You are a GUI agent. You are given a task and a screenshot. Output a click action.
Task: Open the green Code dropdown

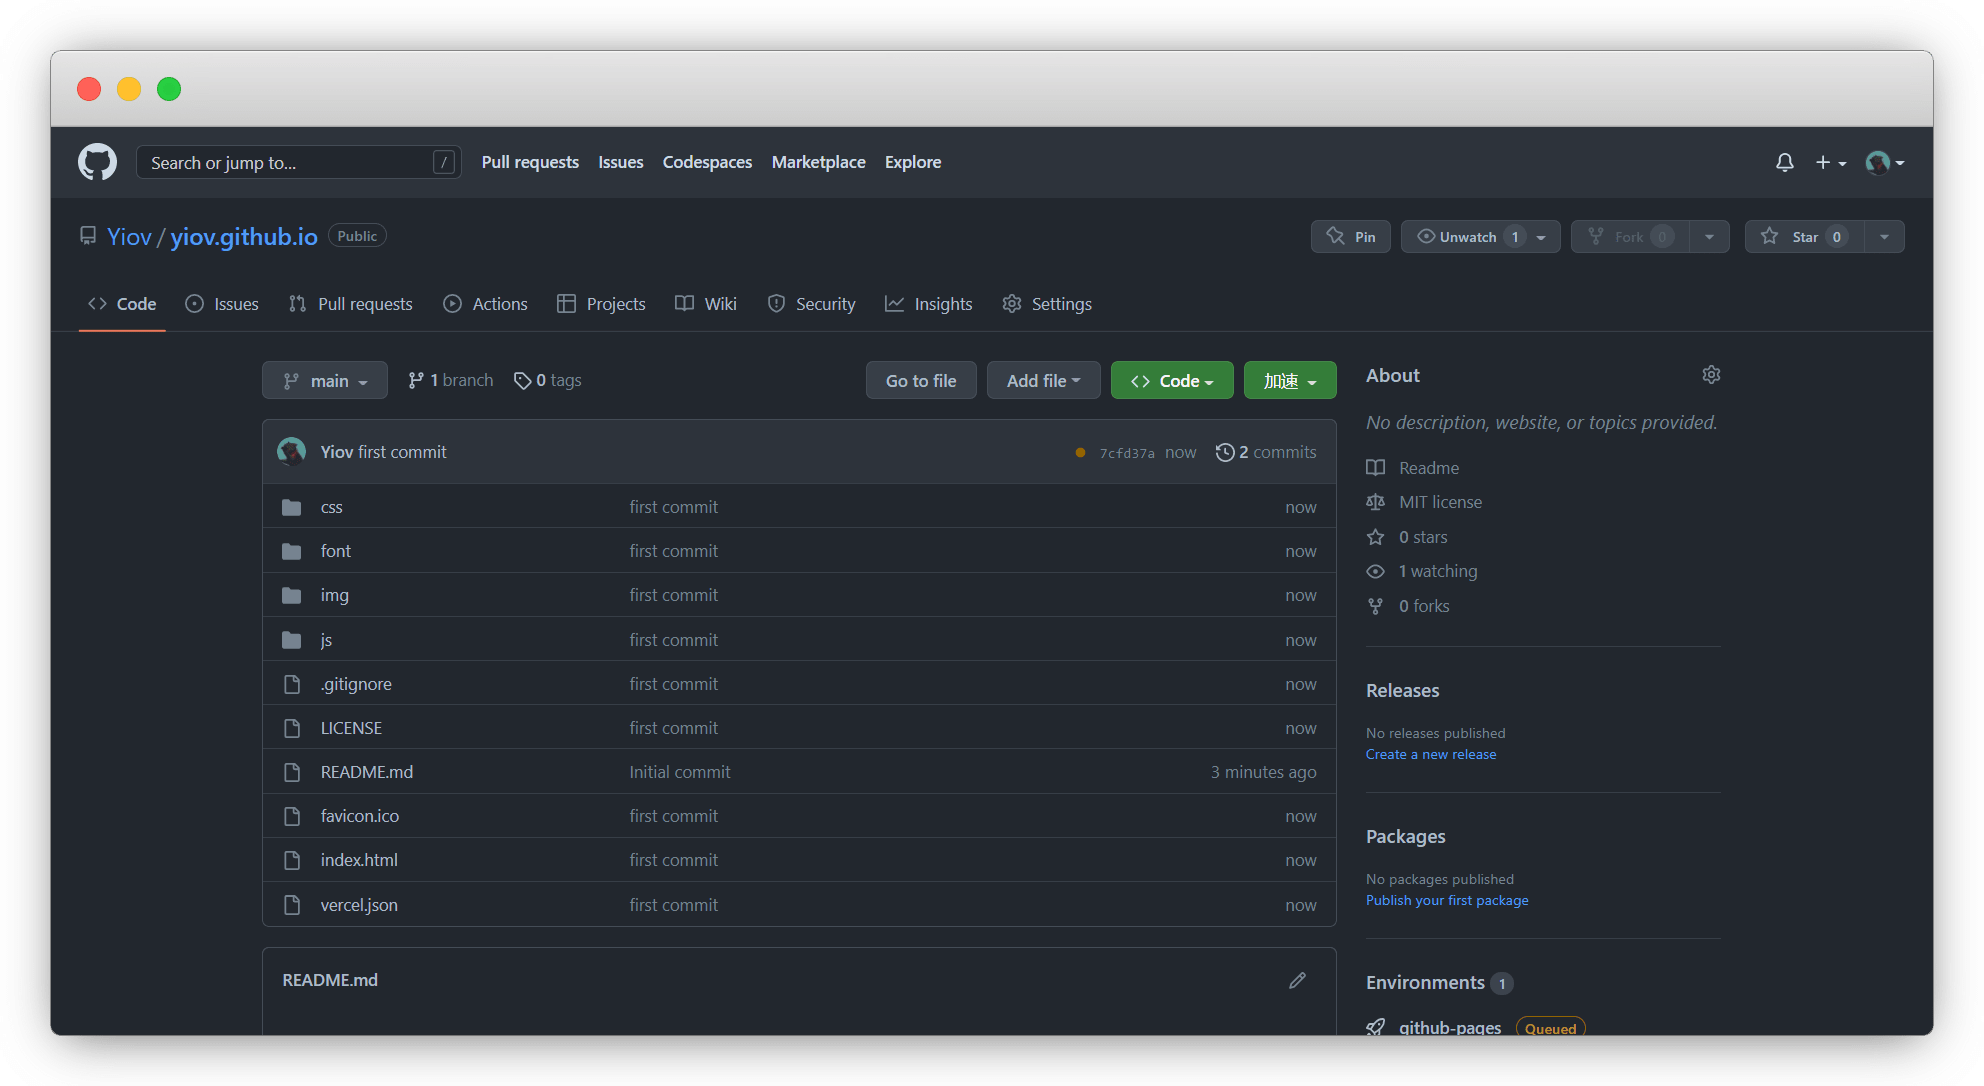point(1172,381)
